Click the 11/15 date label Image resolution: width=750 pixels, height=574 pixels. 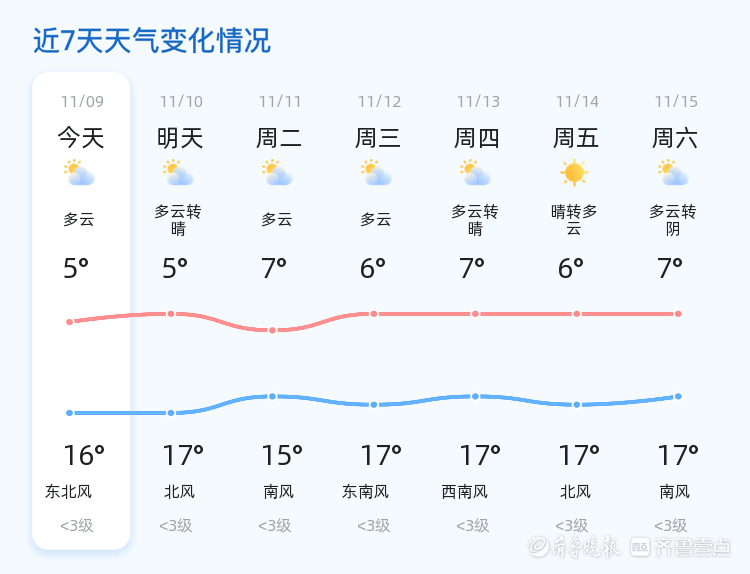(676, 101)
